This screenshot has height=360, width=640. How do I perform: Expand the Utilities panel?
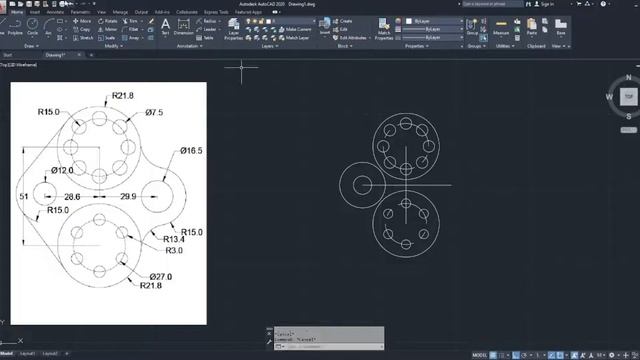coord(504,46)
